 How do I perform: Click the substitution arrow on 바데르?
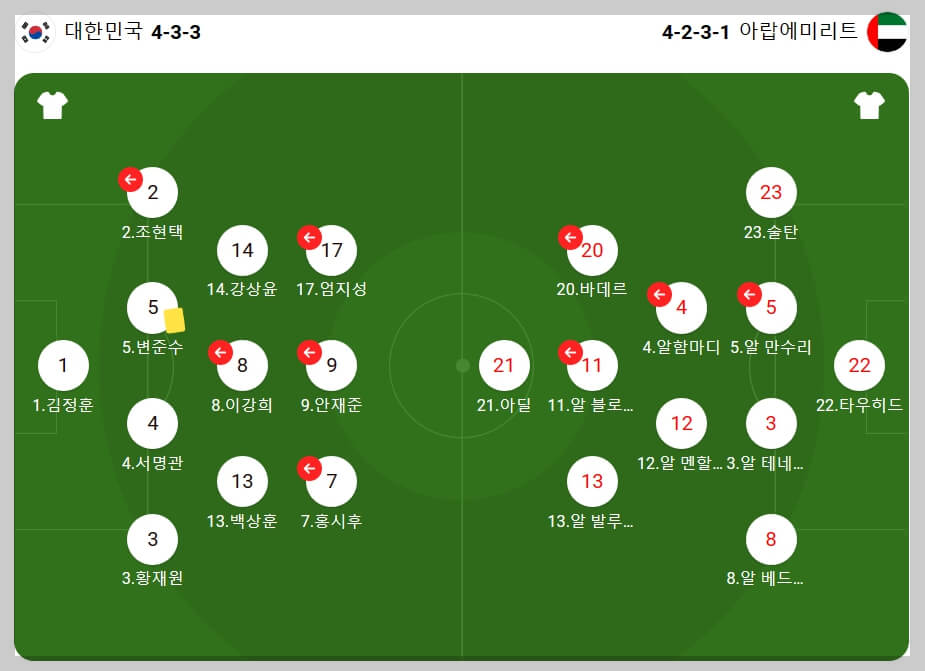(x=570, y=236)
